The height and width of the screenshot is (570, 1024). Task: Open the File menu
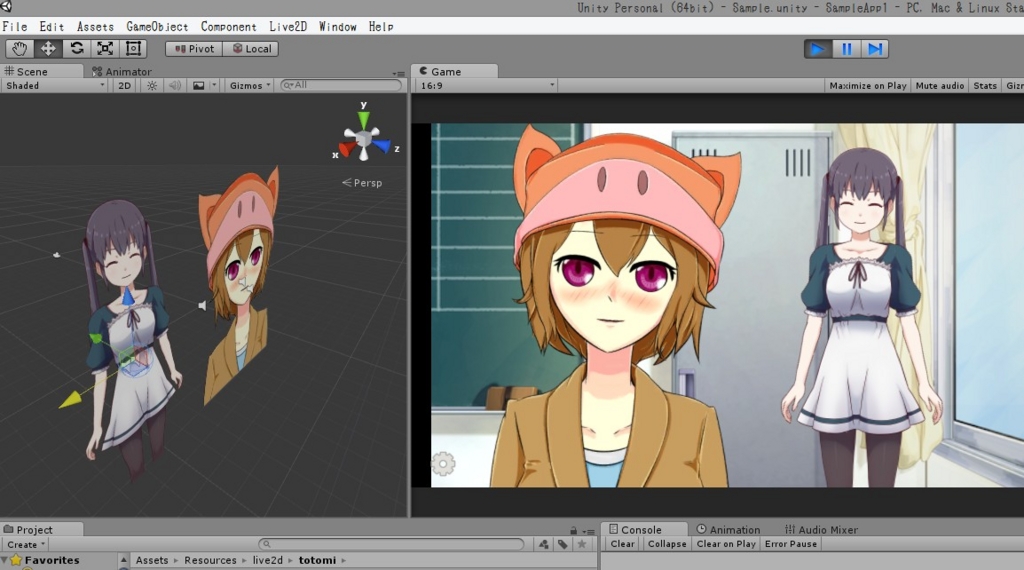point(15,27)
